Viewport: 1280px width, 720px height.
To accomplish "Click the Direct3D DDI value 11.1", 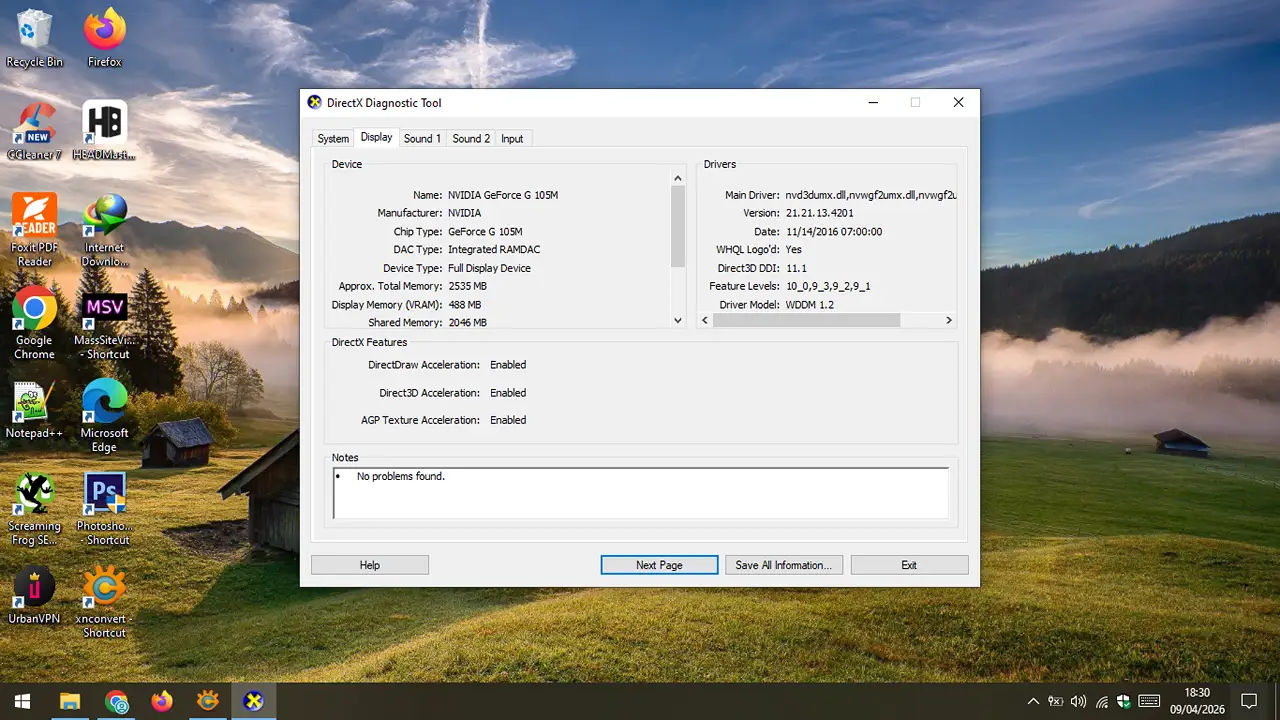I will (796, 268).
